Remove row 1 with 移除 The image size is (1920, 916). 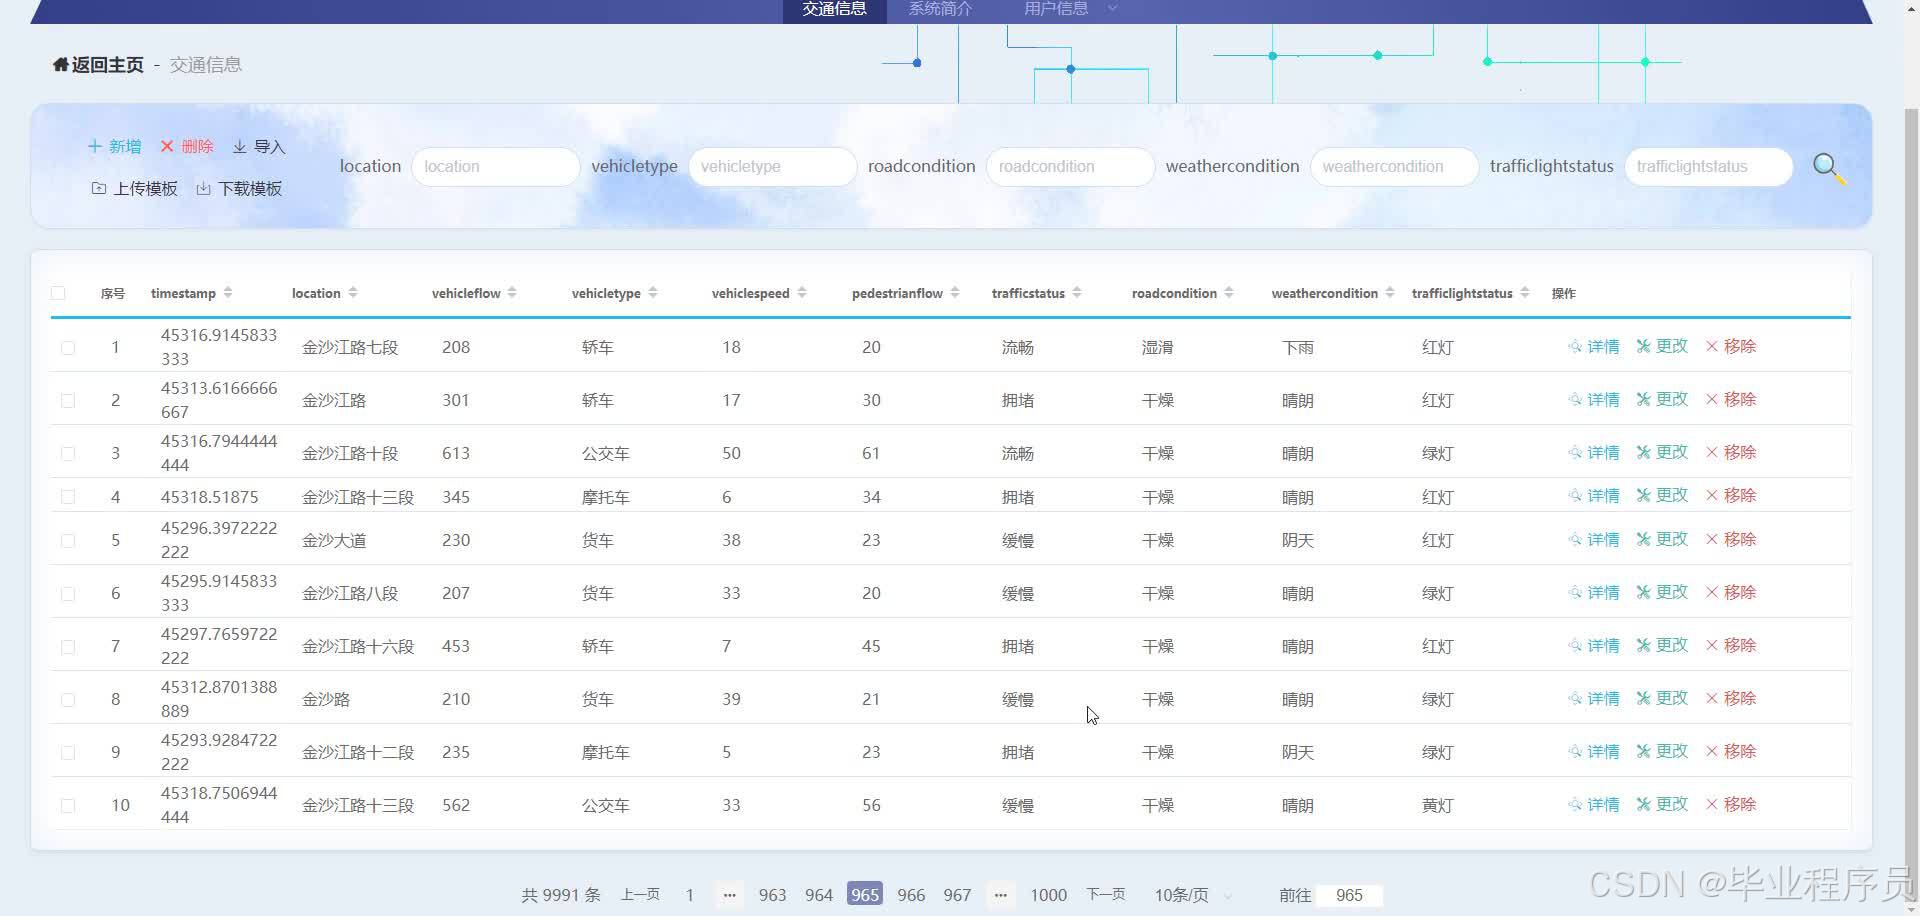pyautogui.click(x=1731, y=346)
